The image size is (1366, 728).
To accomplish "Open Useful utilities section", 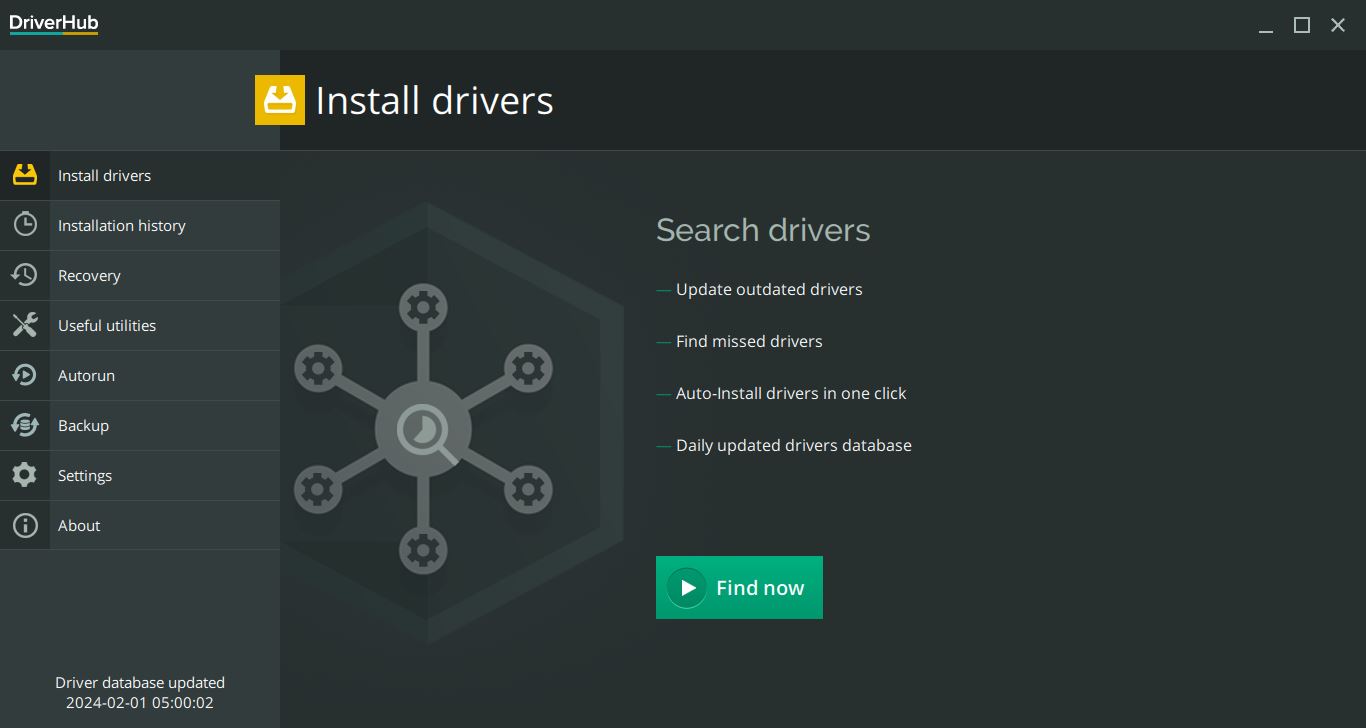I will point(140,325).
